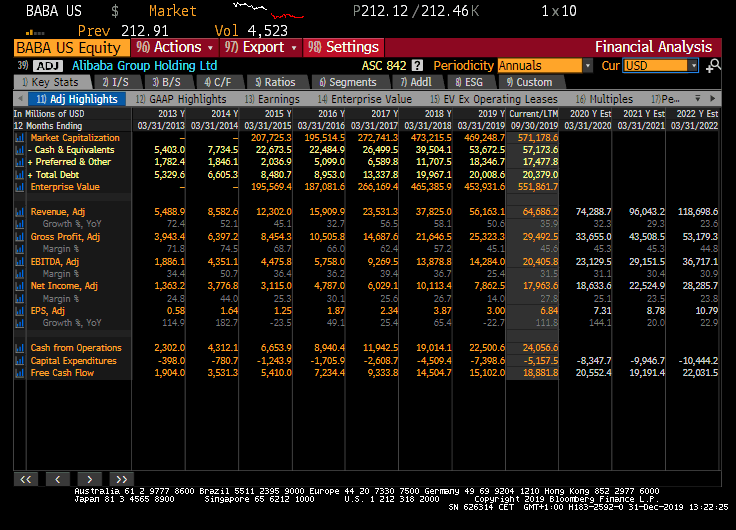
Task: Open chart icon for Enterprise Value row
Action: tap(20, 187)
